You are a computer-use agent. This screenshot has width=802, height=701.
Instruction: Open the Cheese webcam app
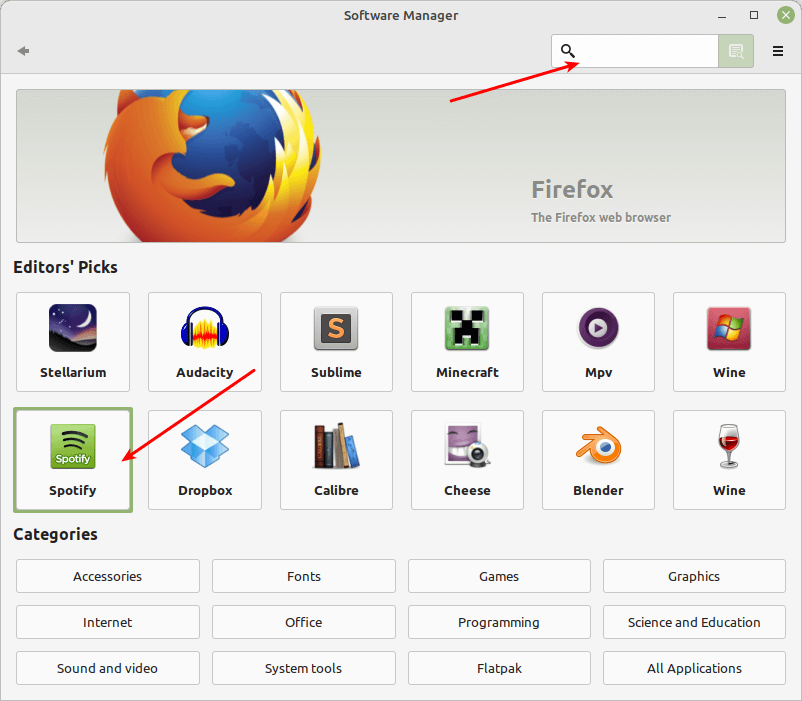click(467, 460)
